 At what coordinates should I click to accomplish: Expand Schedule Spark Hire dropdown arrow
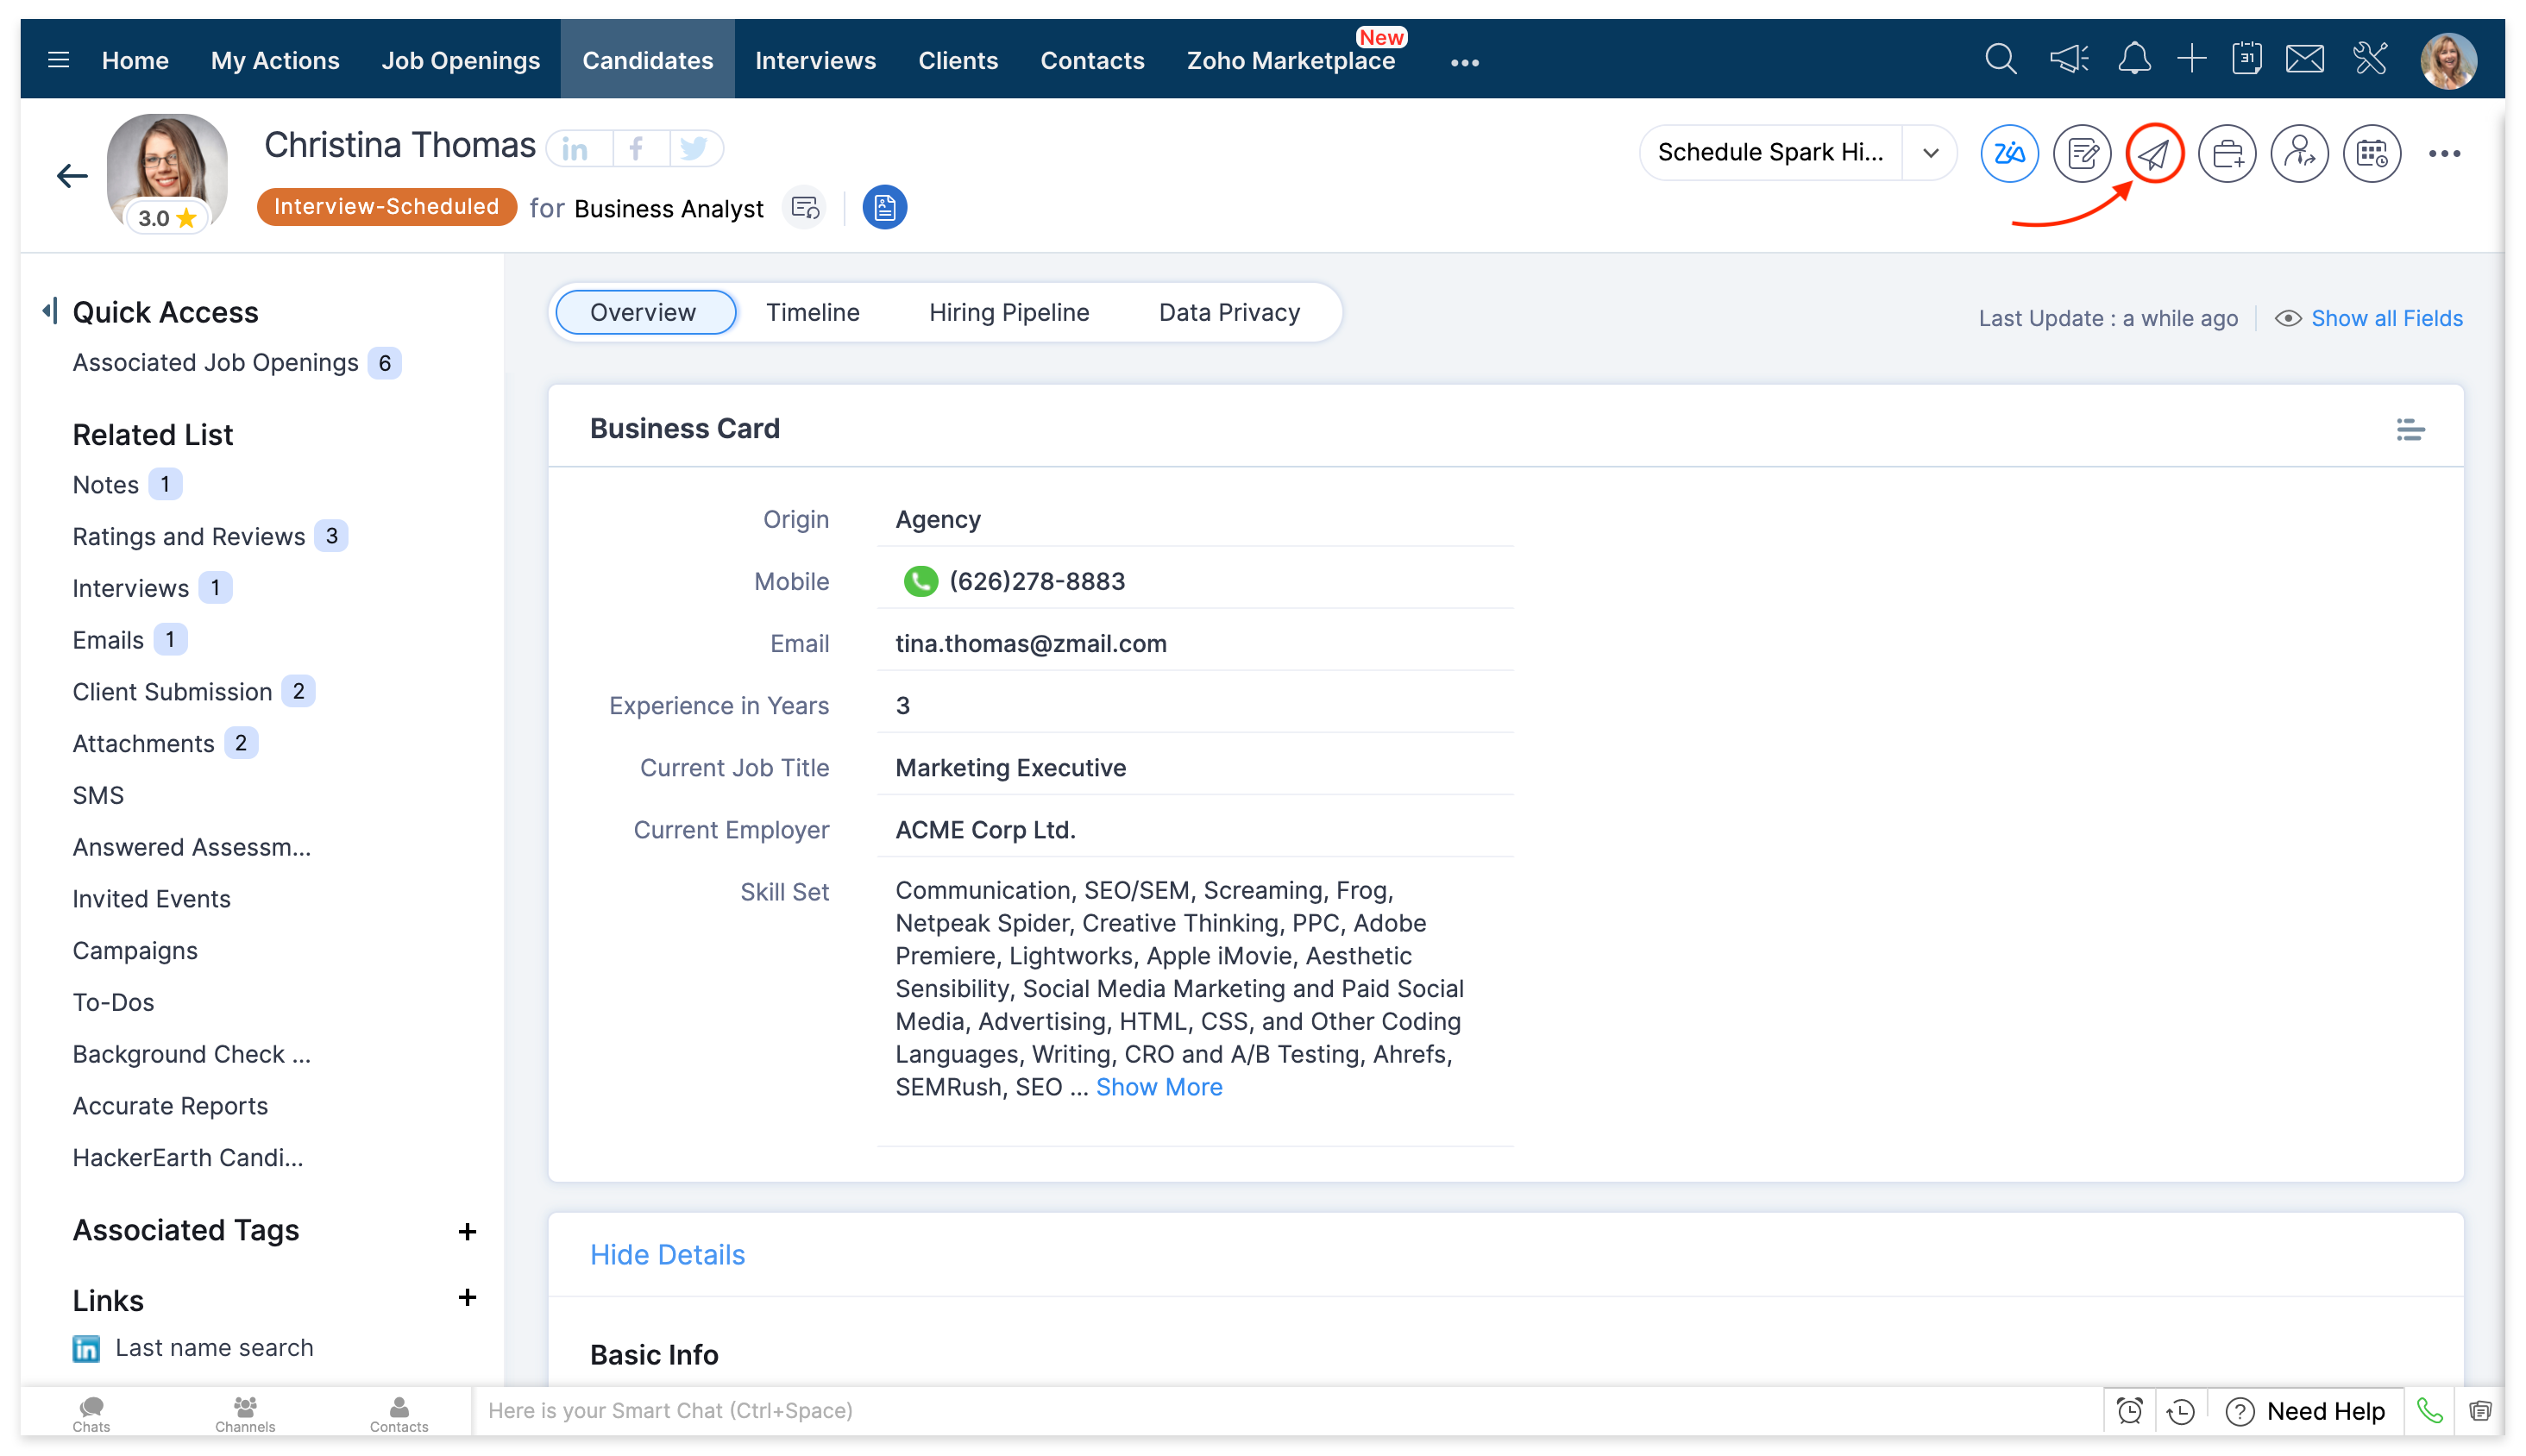tap(1930, 153)
